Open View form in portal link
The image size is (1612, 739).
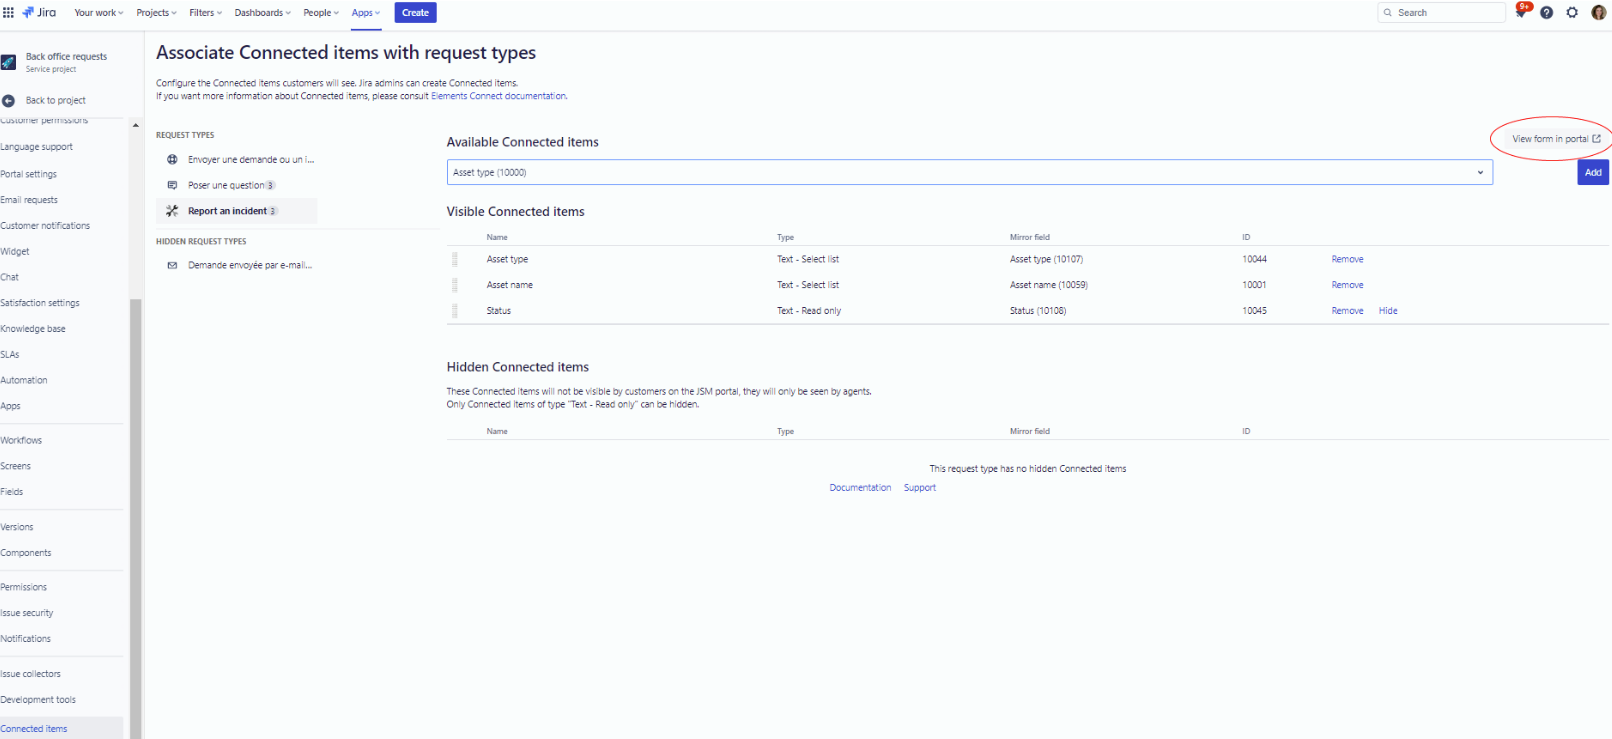click(1555, 139)
